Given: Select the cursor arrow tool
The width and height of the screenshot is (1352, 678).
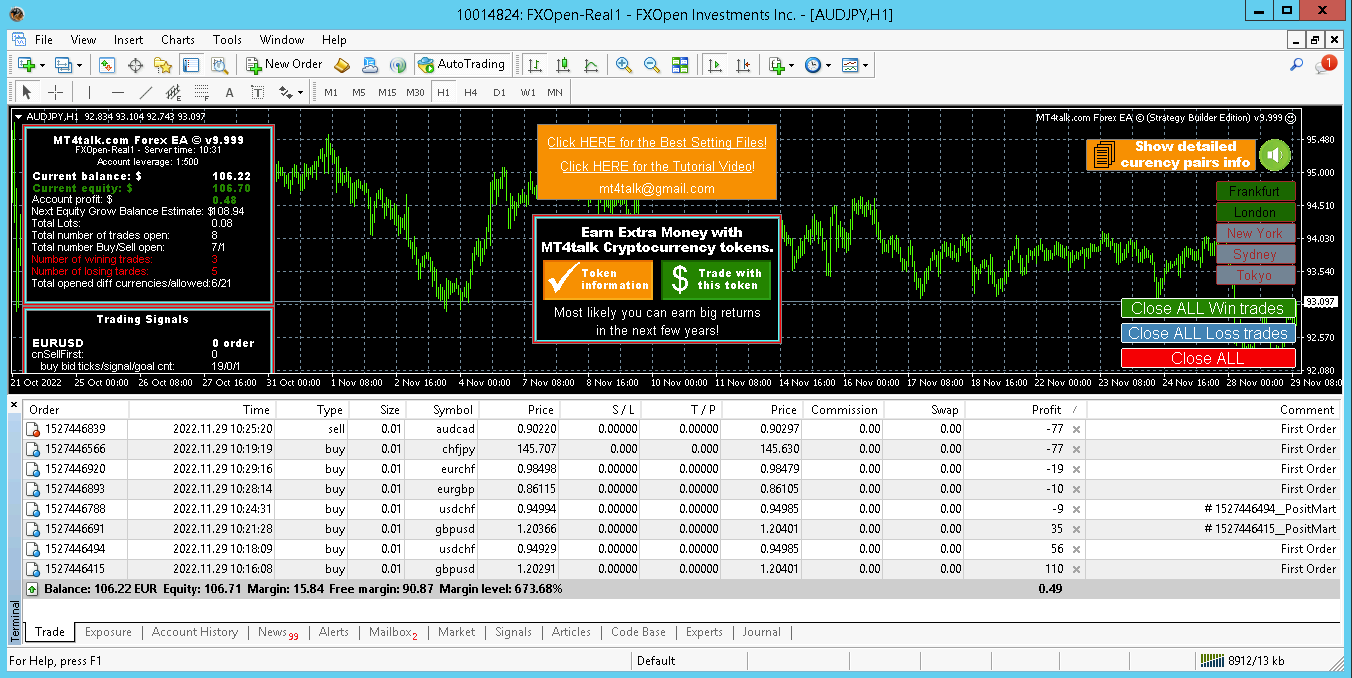Looking at the screenshot, I should [x=27, y=92].
